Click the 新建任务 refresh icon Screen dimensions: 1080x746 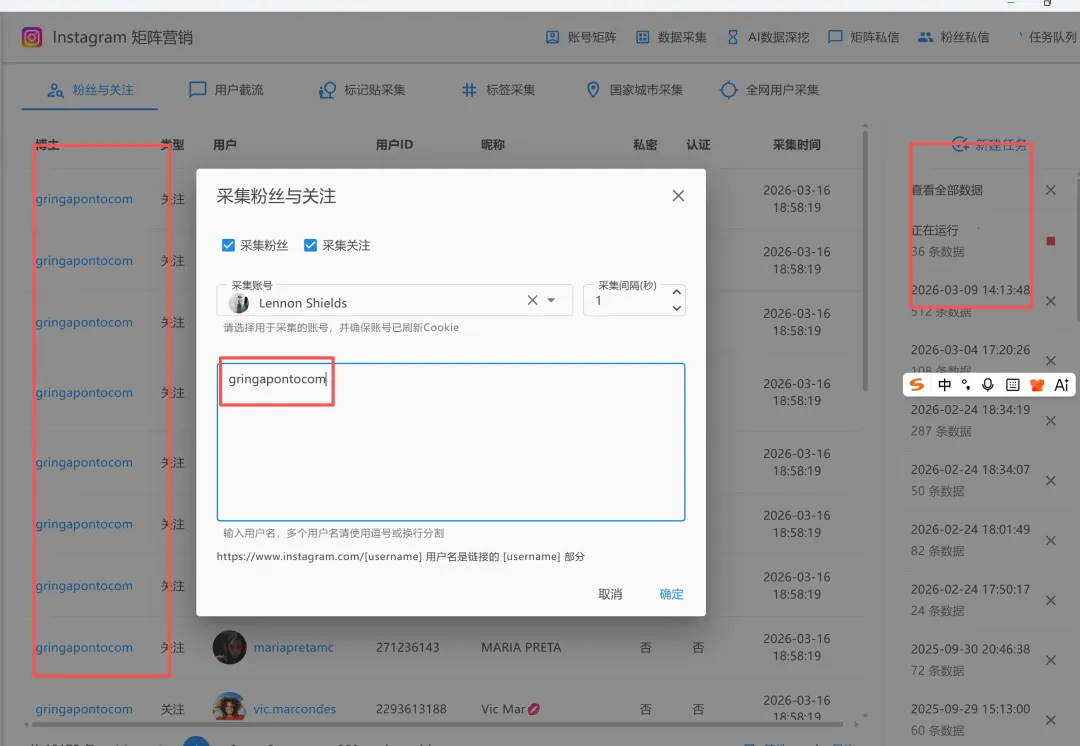958,145
